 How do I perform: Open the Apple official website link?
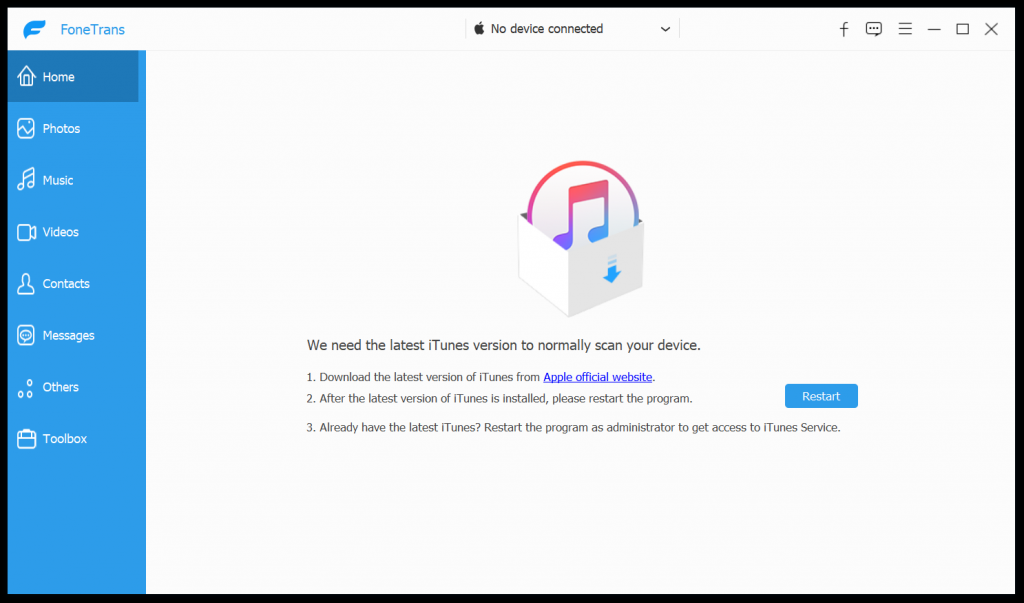pyautogui.click(x=598, y=377)
